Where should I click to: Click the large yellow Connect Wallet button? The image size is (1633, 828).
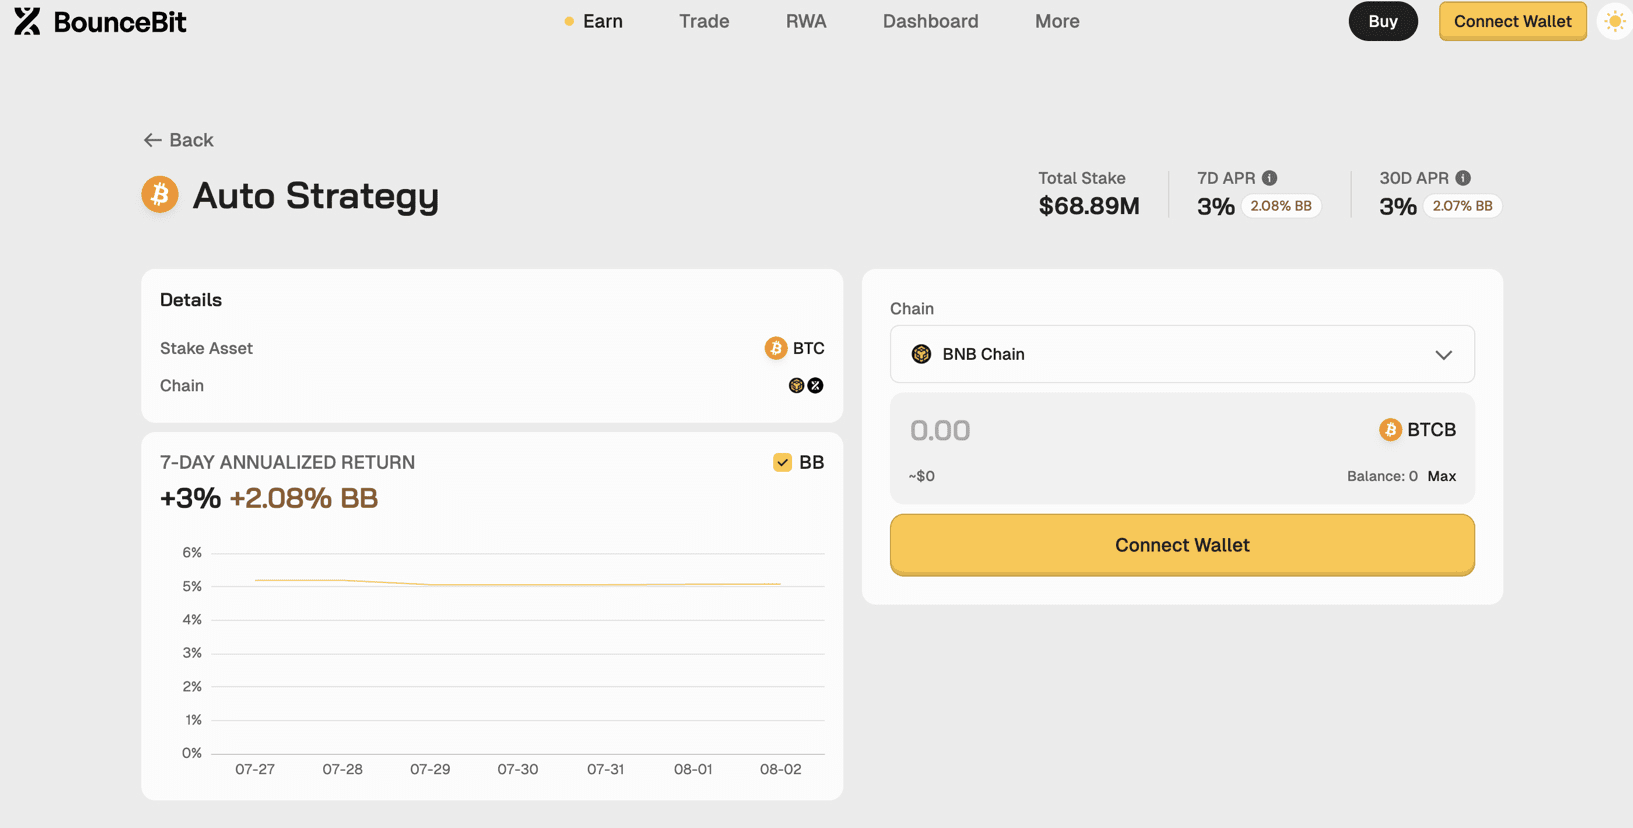coord(1182,545)
